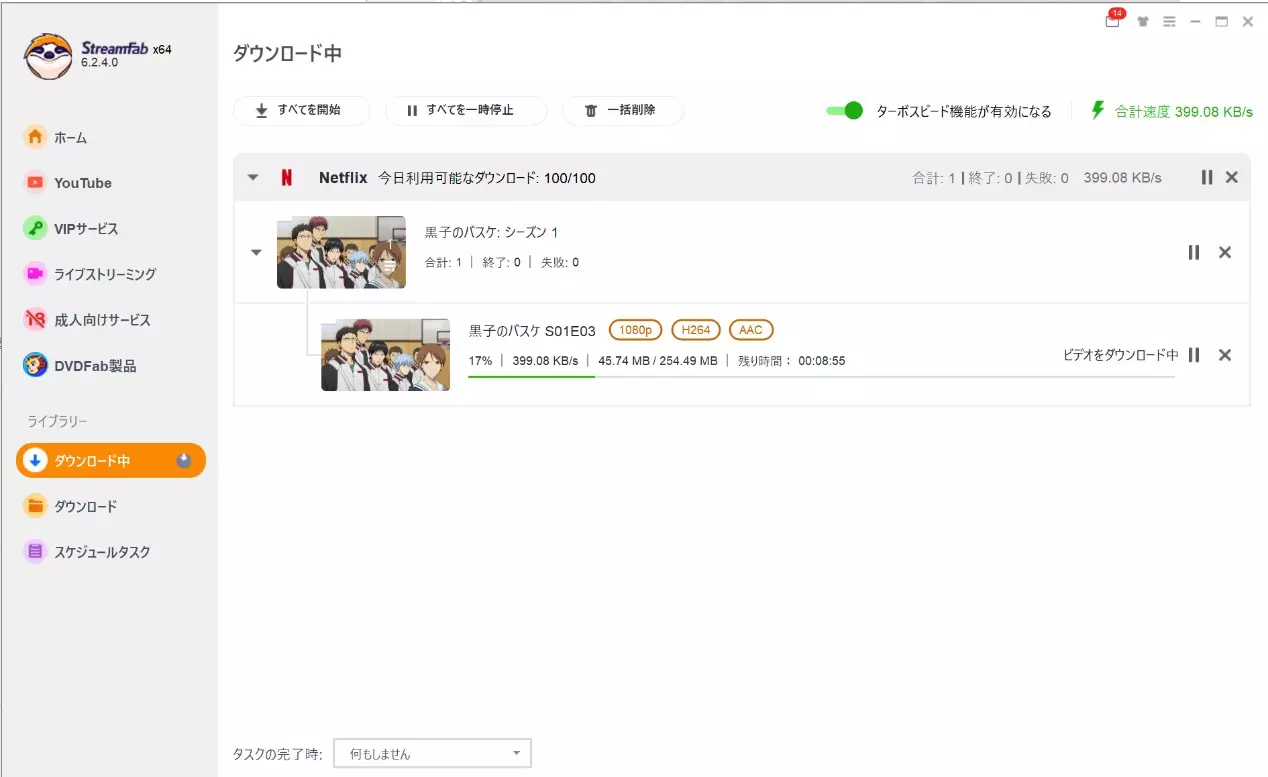
Task: Click the S01E03 download progress bar
Action: (x=821, y=377)
